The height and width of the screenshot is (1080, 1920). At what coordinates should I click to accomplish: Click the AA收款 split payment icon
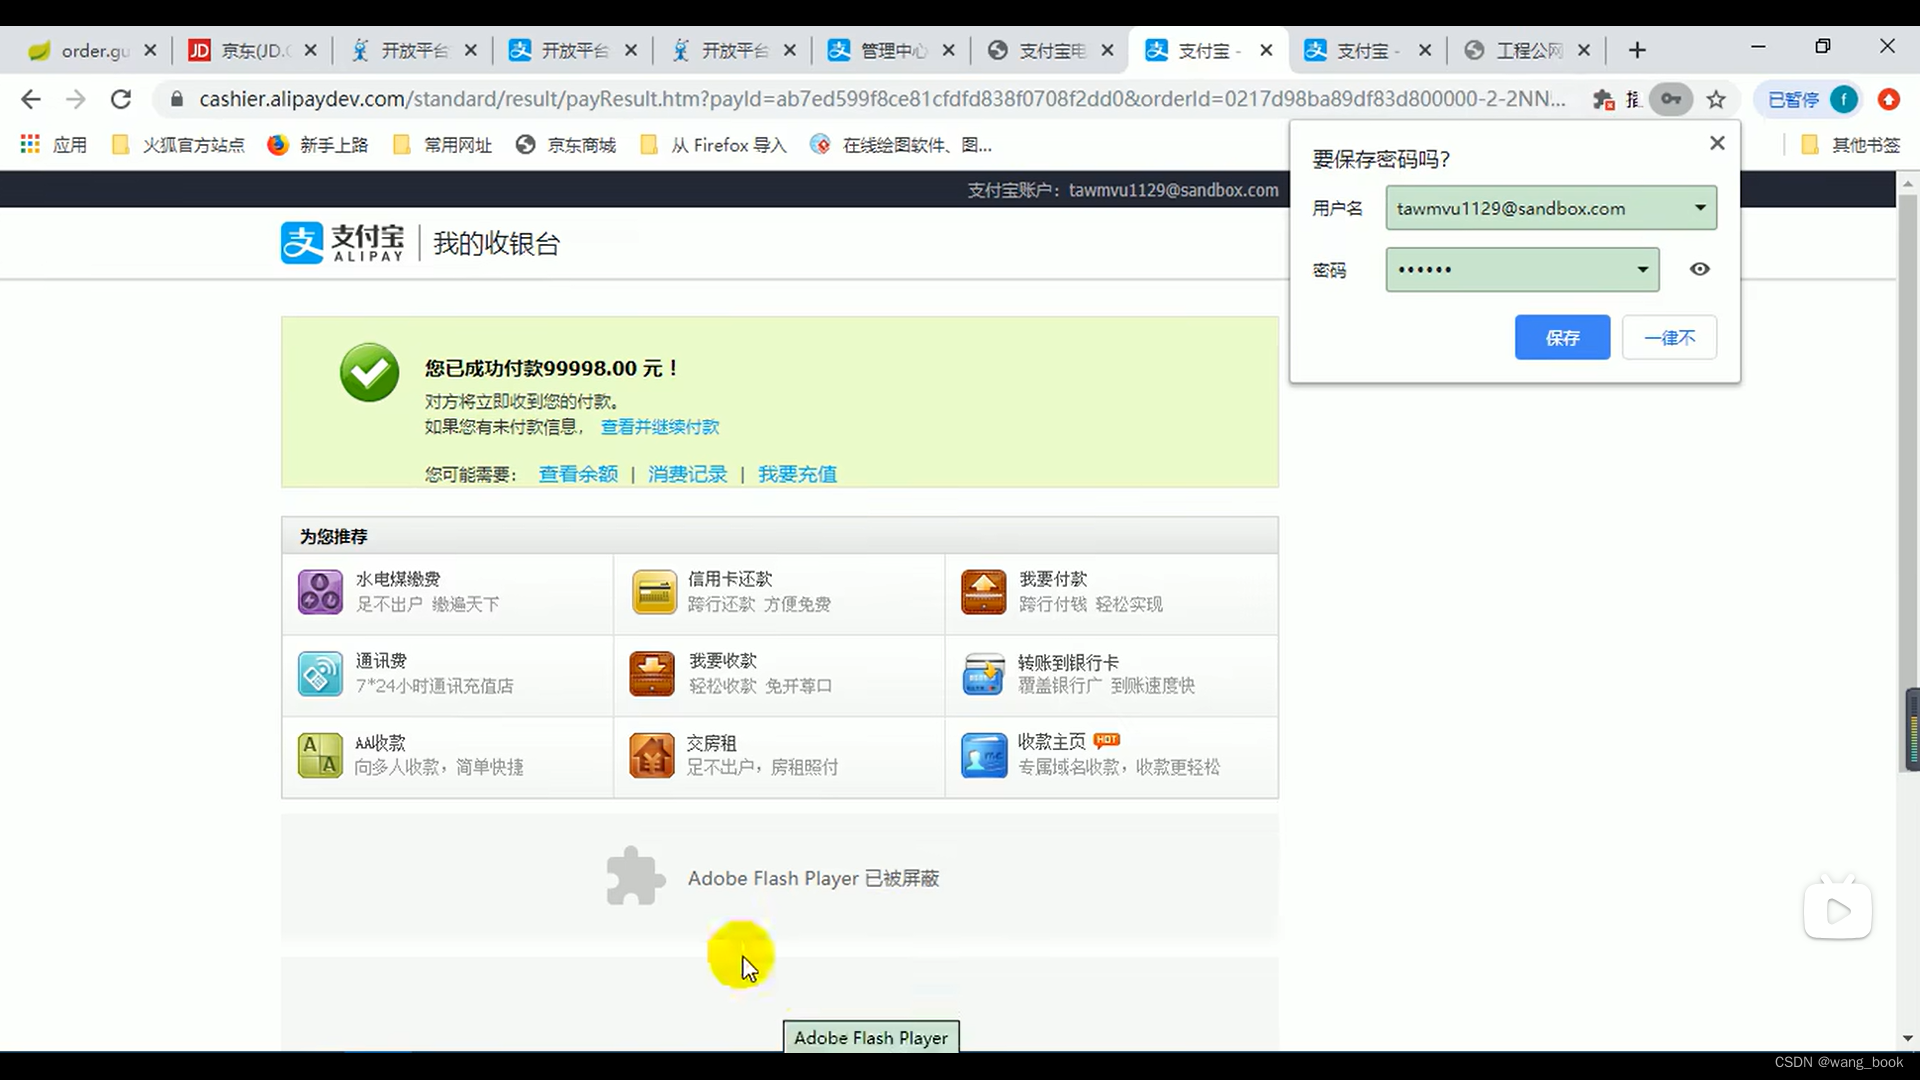pyautogui.click(x=320, y=754)
